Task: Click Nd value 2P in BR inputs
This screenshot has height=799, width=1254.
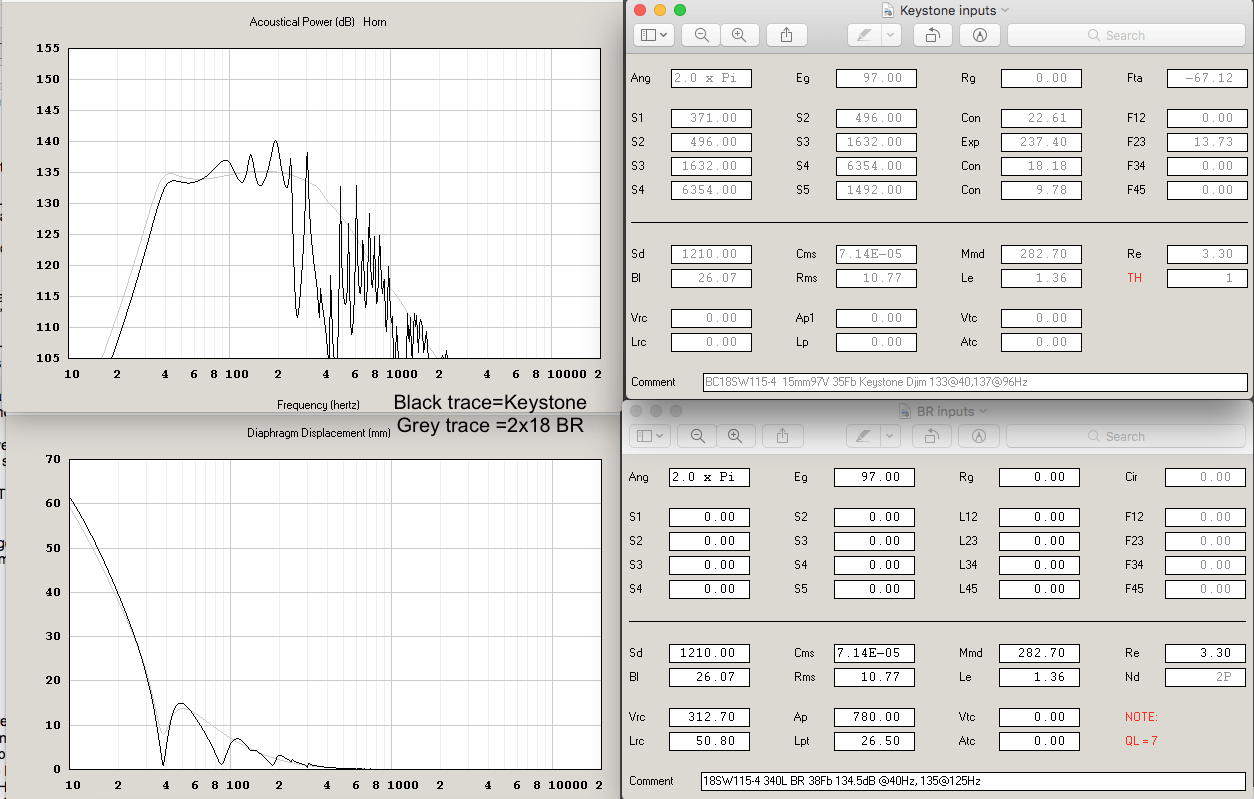Action: [x=1205, y=677]
